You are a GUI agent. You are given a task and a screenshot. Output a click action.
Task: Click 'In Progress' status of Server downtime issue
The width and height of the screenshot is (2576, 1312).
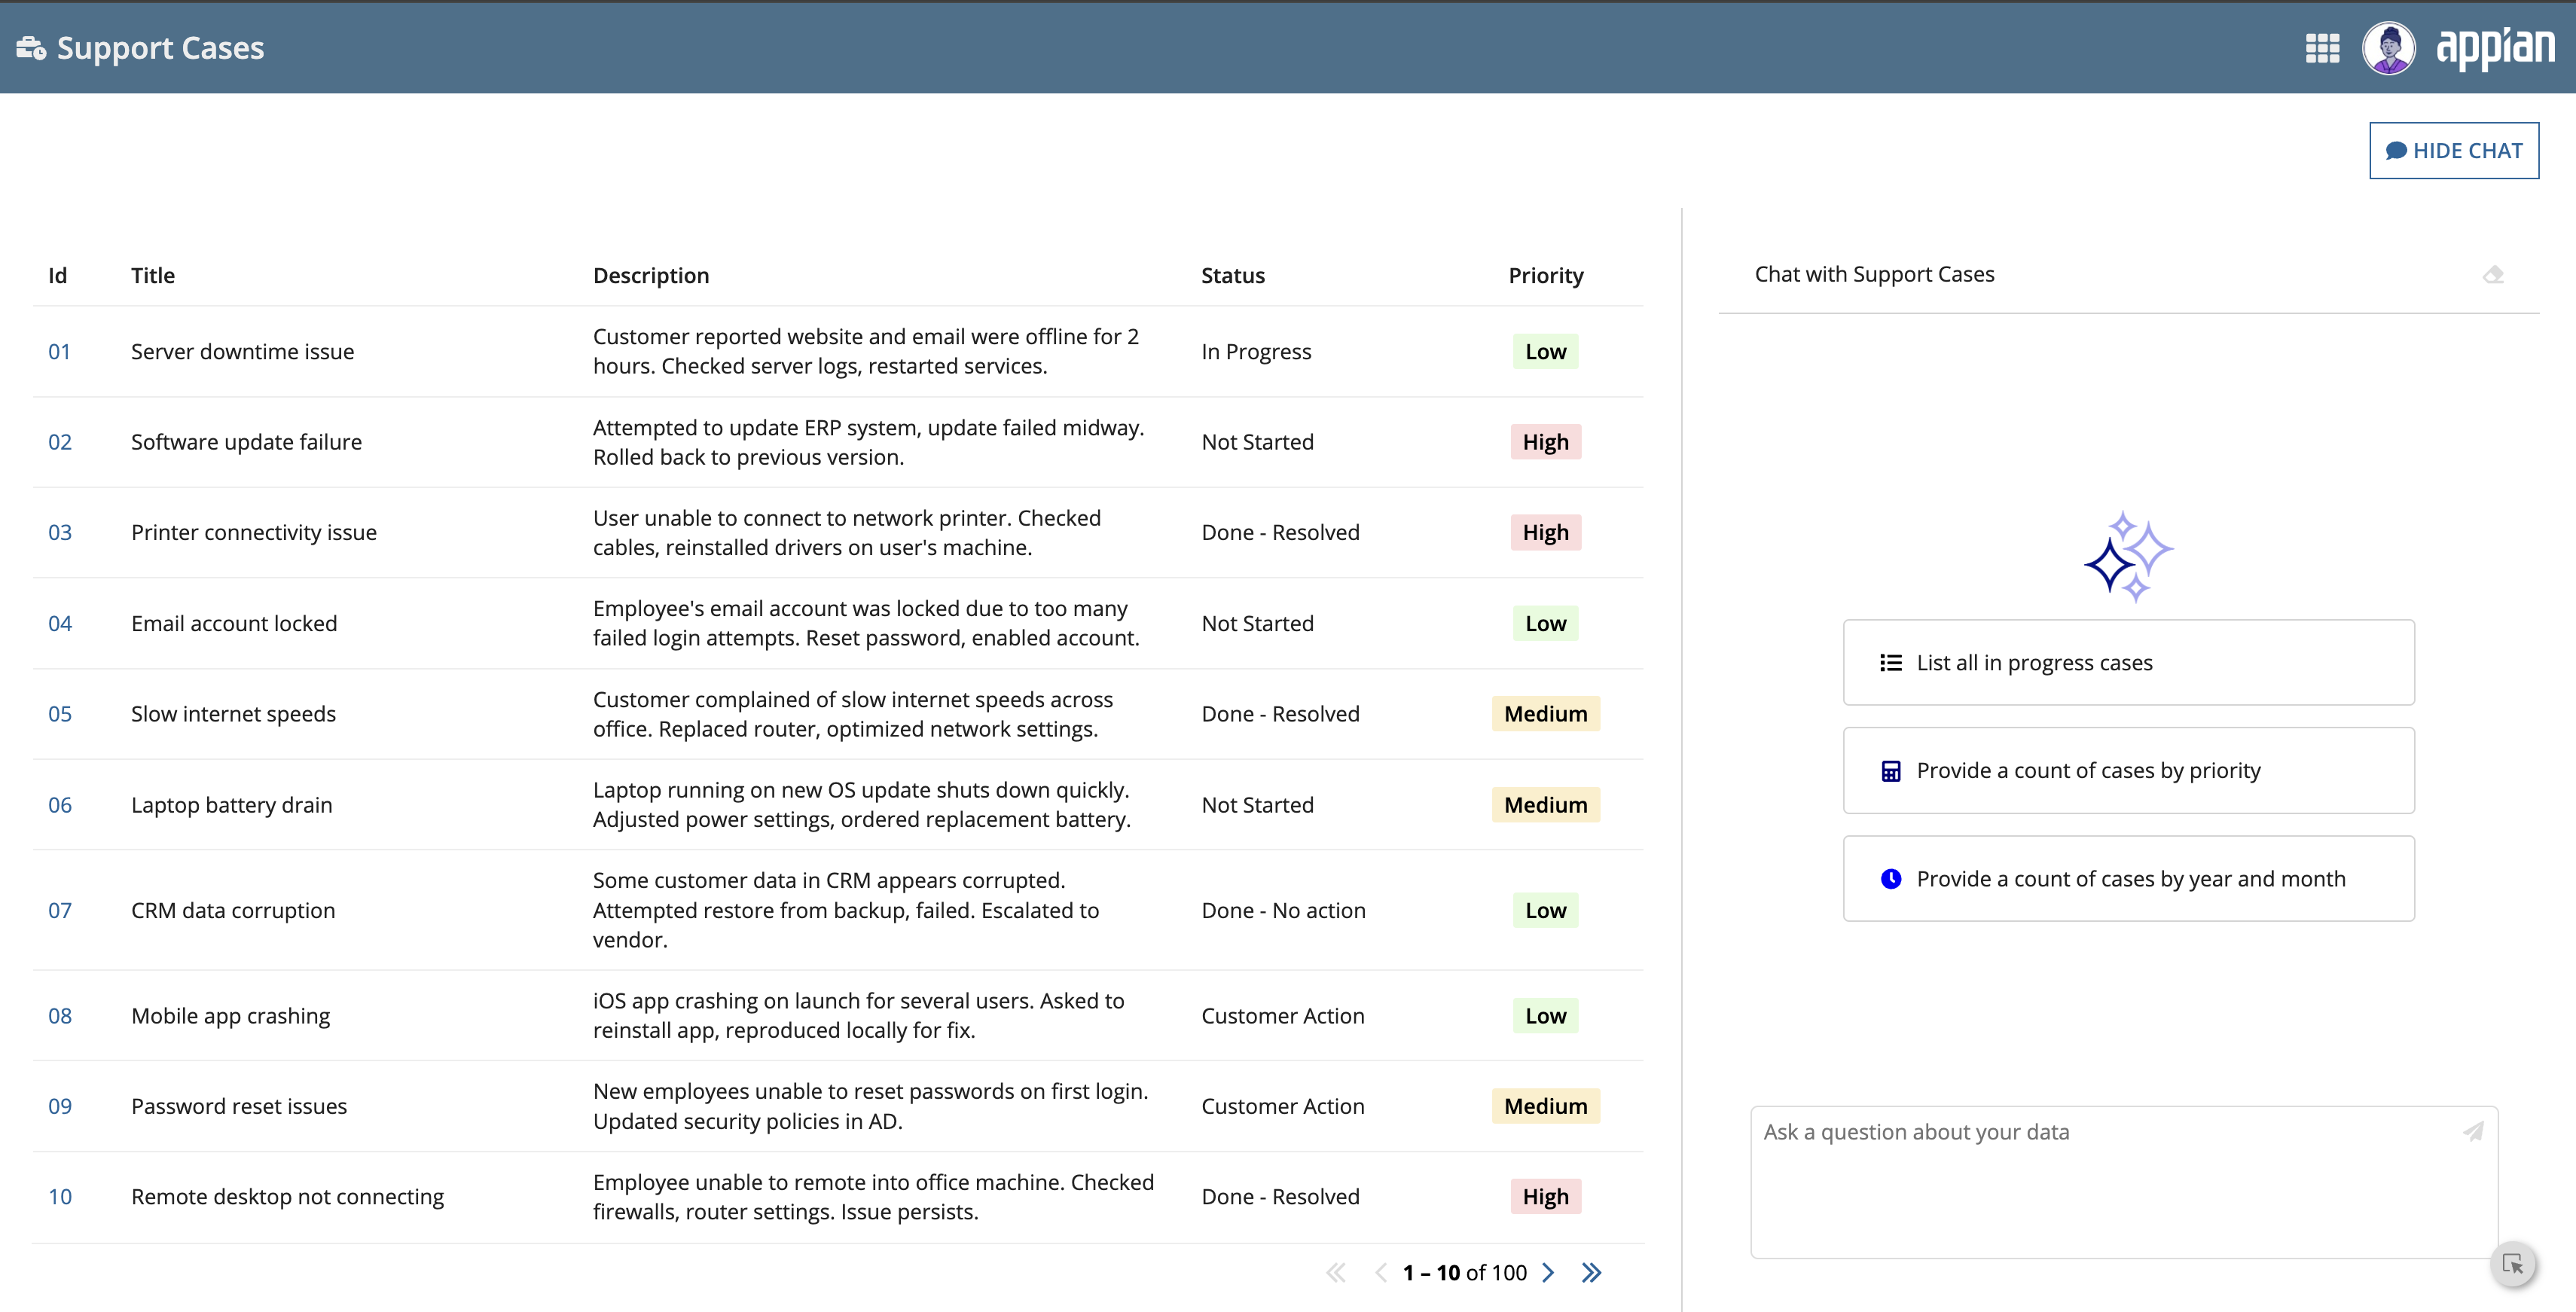click(x=1256, y=352)
